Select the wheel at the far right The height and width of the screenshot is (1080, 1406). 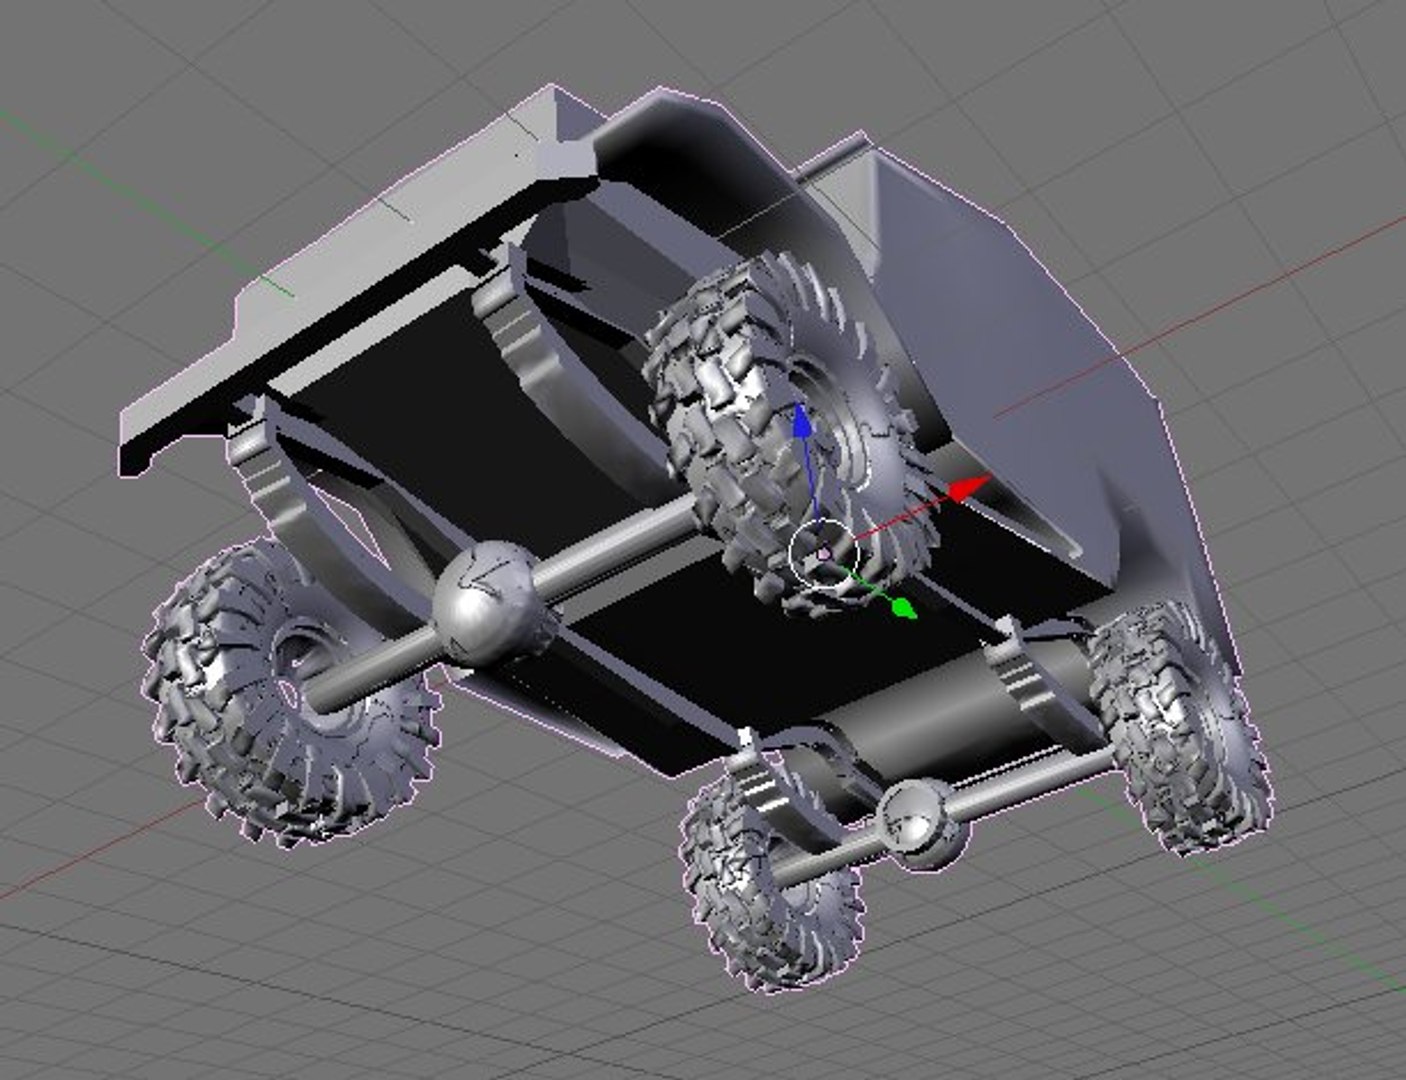point(1181,725)
